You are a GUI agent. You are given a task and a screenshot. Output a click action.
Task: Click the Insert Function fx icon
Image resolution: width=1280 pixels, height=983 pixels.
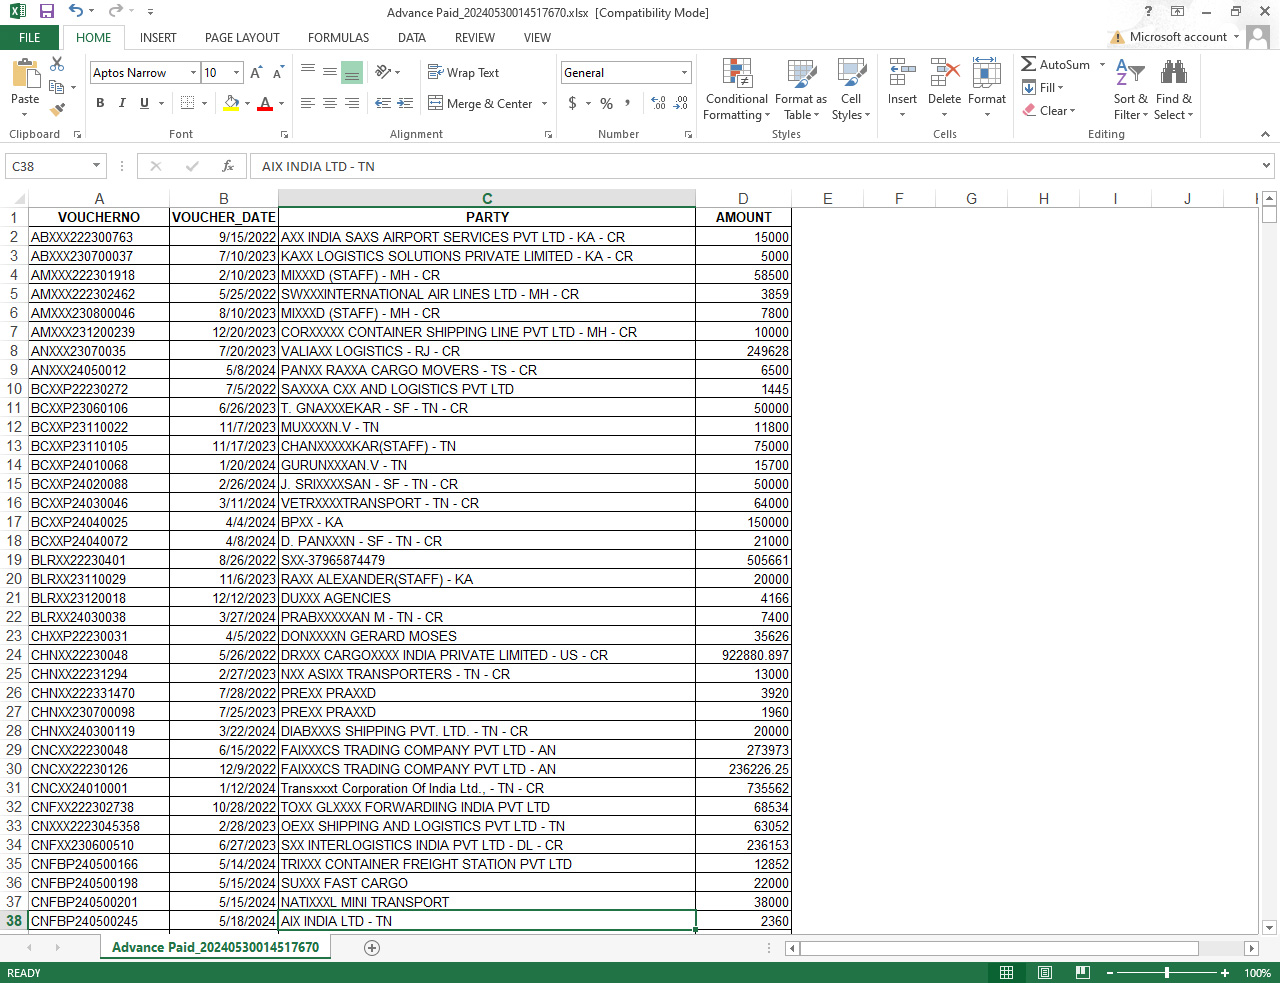coord(228,166)
